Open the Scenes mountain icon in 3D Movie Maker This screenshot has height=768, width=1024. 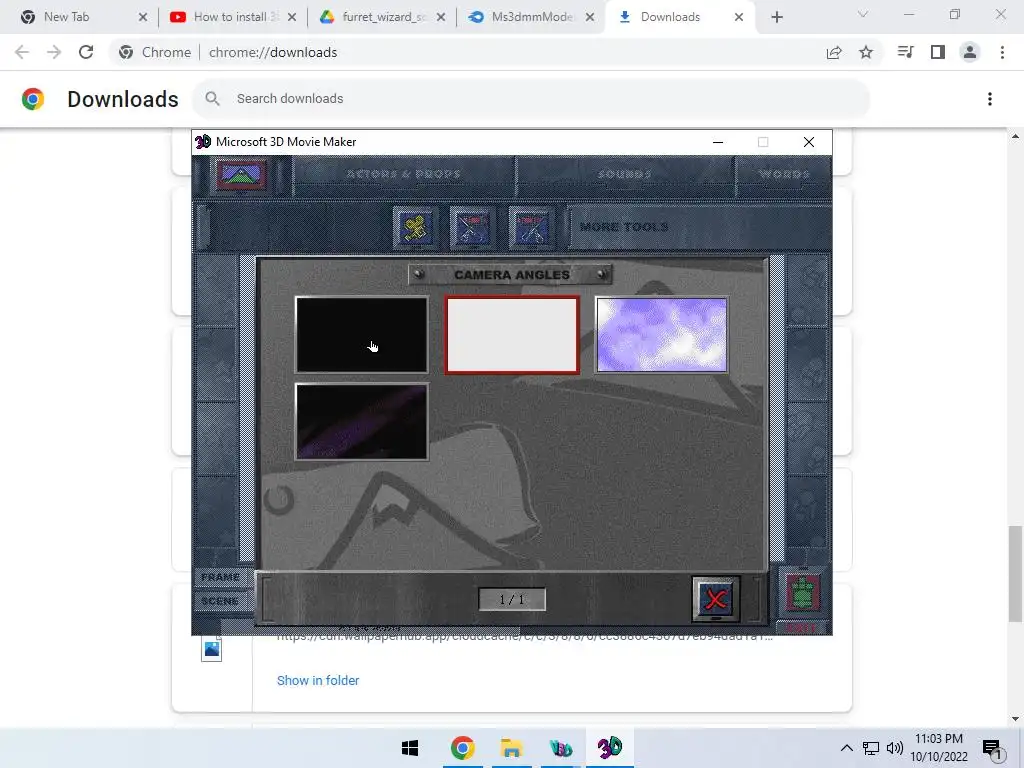click(241, 174)
